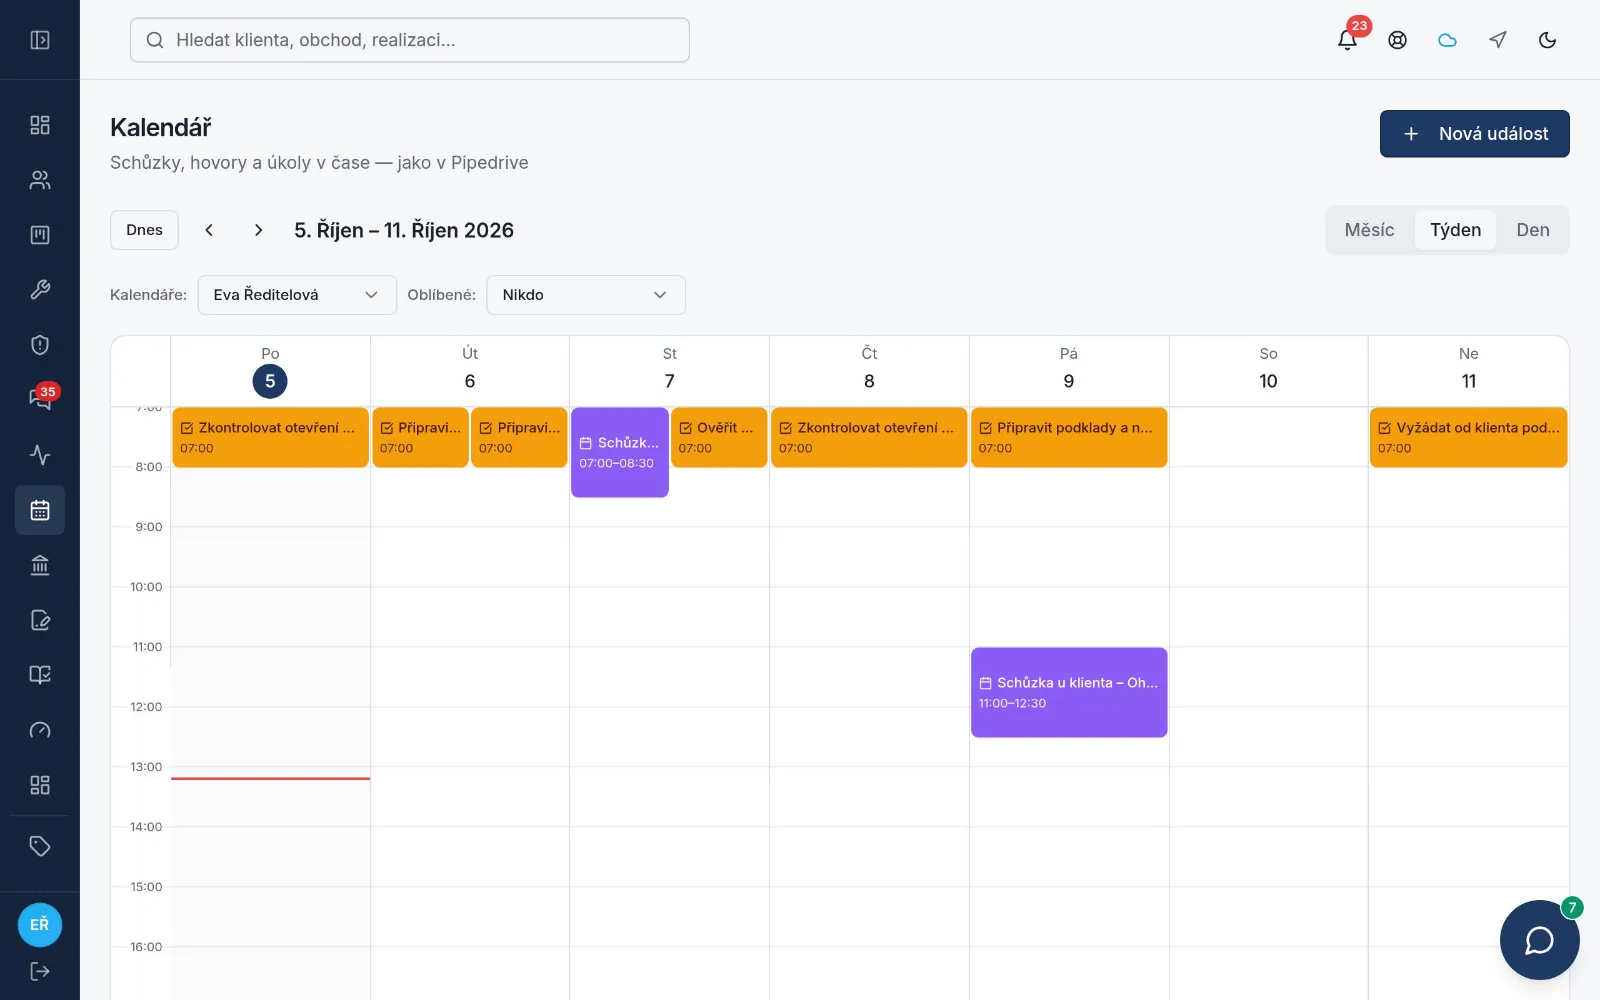This screenshot has width=1600, height=1000.
Task: Open Friday Schůzka u klienta 11:00–12:30 event
Action: click(x=1069, y=692)
